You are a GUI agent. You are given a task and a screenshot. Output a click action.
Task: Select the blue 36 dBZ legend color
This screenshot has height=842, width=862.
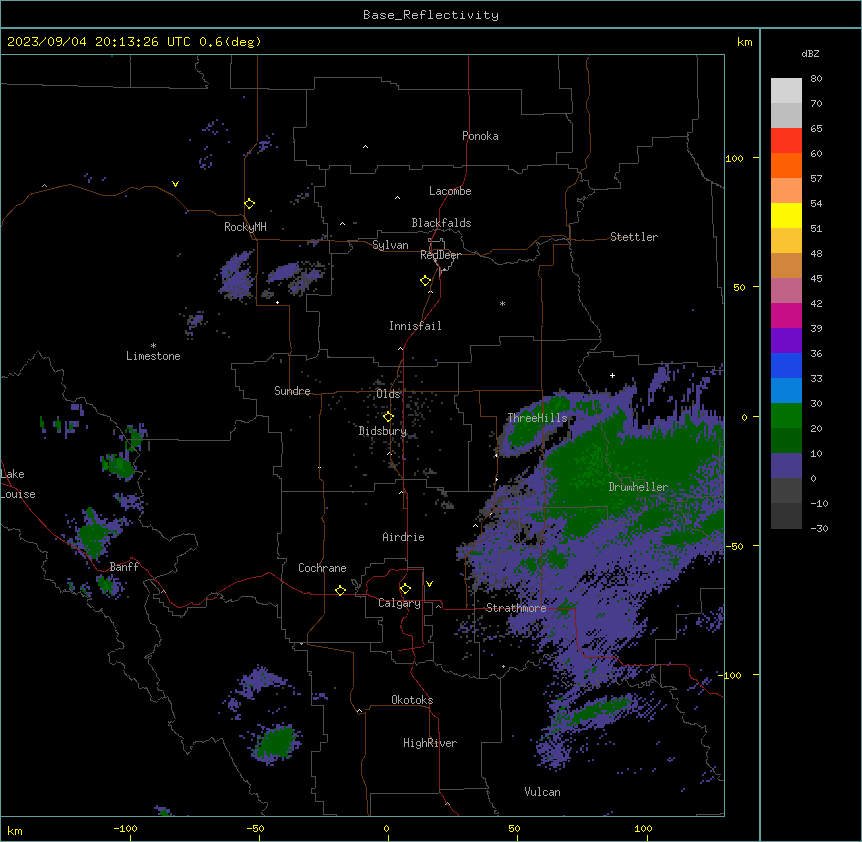[x=786, y=365]
